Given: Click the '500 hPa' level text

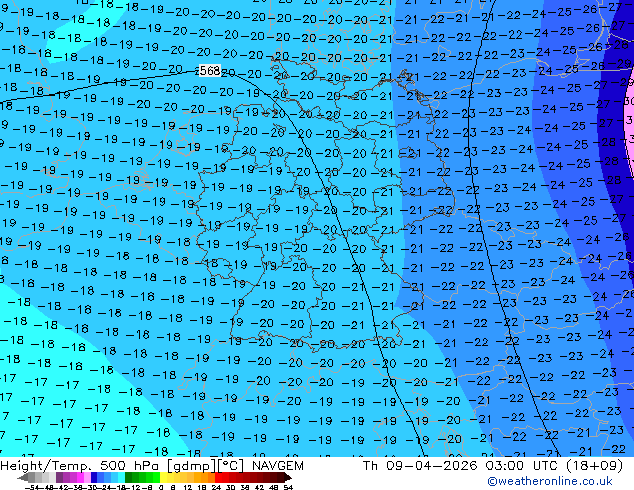Looking at the screenshot, I should pos(129,466).
